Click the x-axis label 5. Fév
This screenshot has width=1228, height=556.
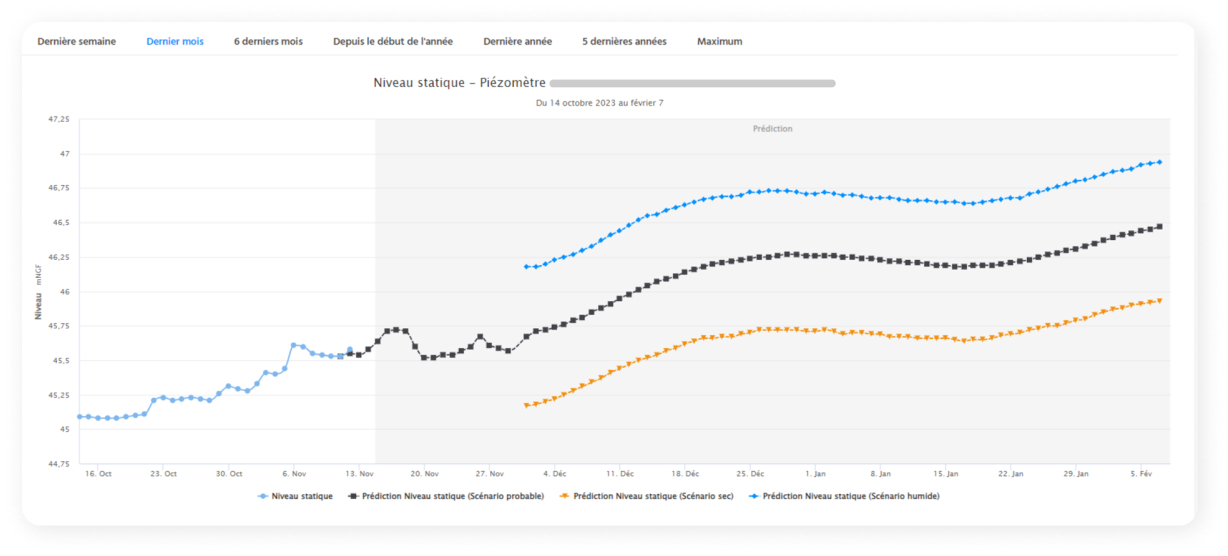[1141, 474]
